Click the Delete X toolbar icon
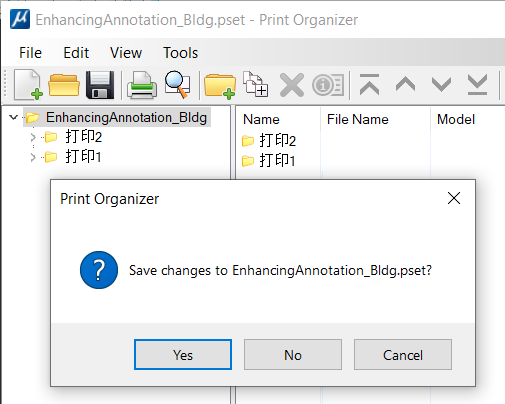The width and height of the screenshot is (505, 404). (292, 85)
